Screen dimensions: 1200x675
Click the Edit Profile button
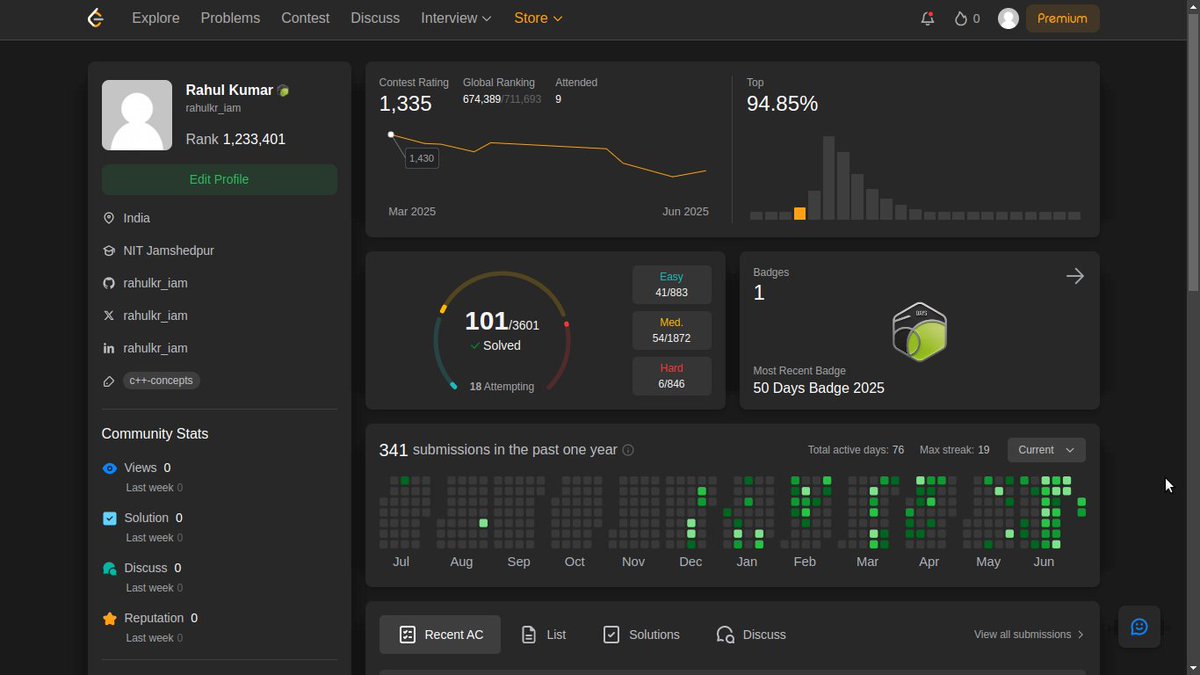click(x=219, y=180)
